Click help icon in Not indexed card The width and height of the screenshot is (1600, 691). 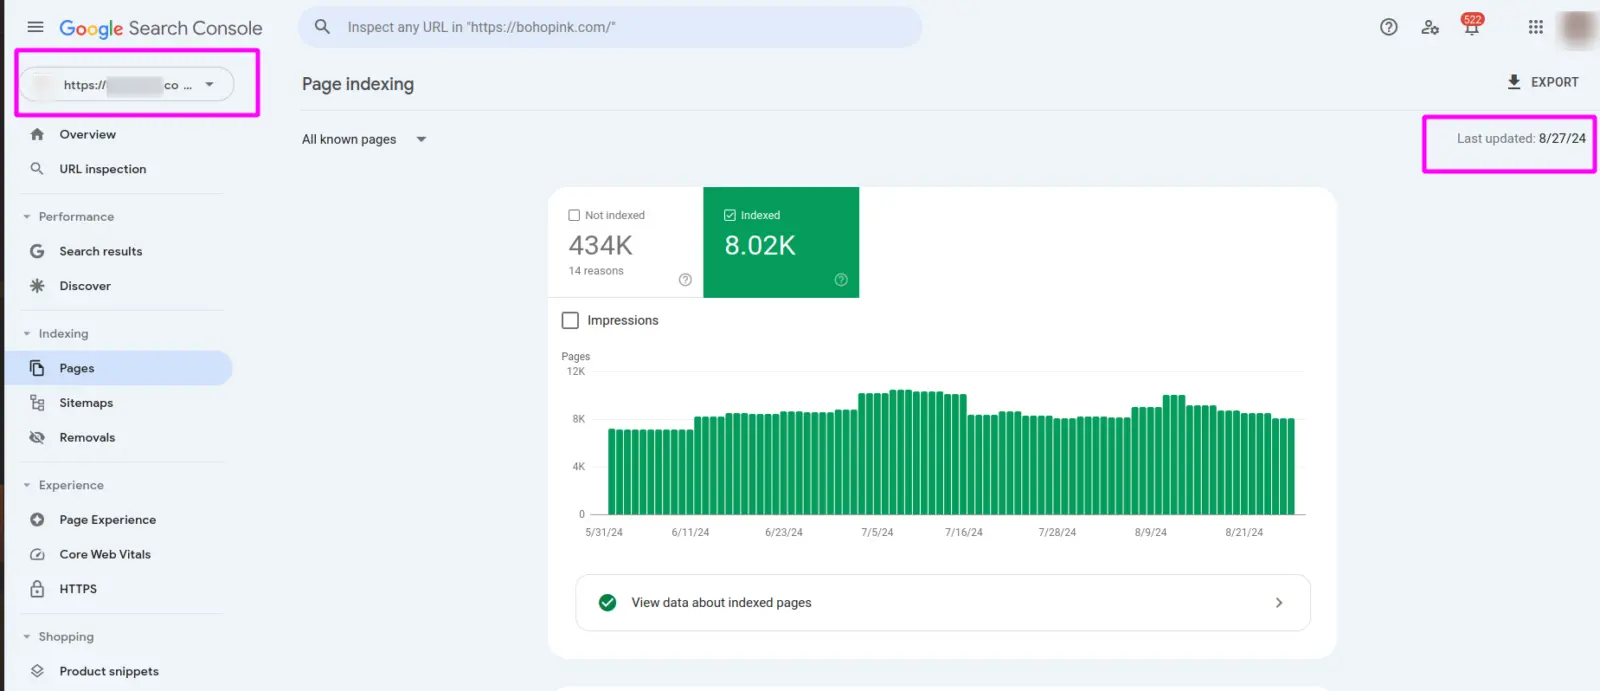685,280
